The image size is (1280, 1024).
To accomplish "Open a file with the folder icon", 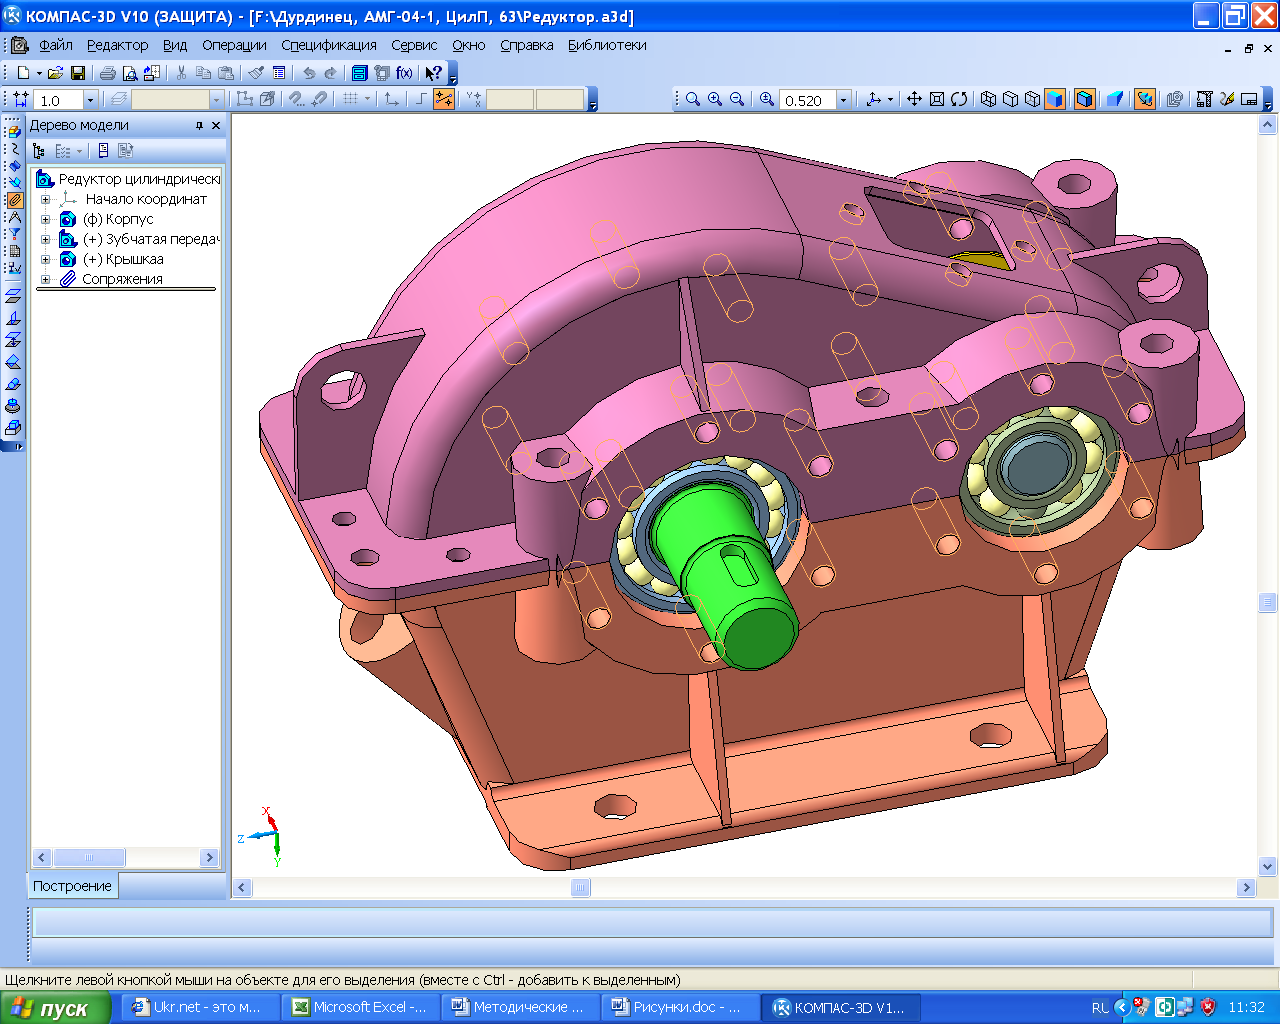I will pos(55,73).
